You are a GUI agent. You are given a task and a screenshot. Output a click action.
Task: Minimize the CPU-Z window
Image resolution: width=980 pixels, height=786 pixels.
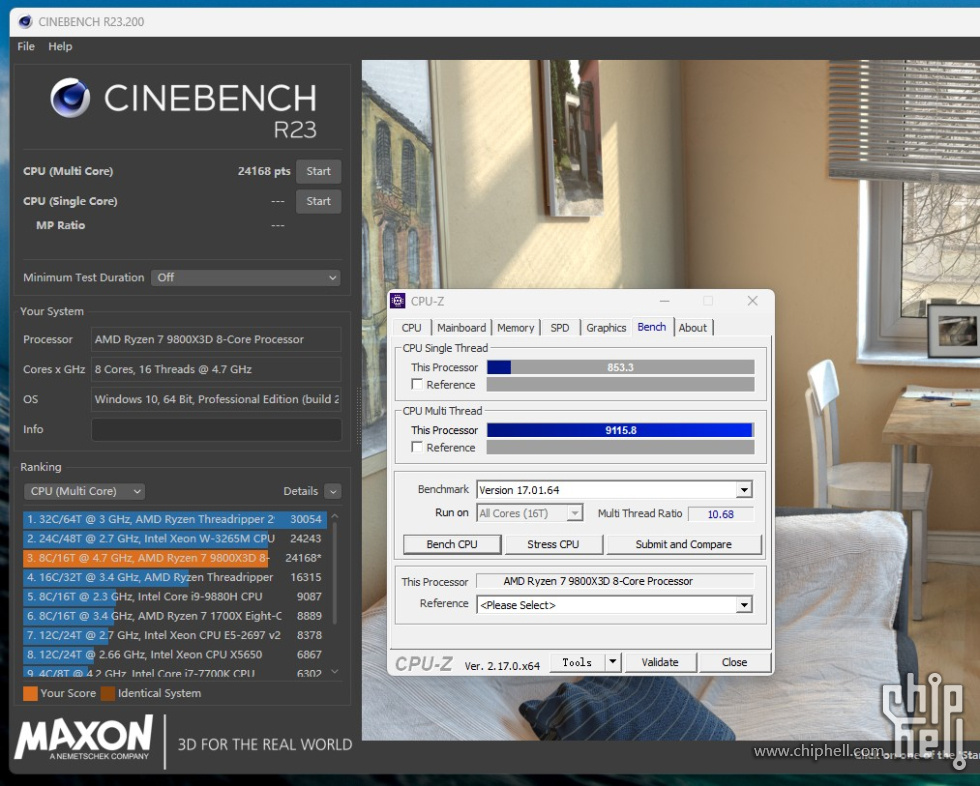pos(664,301)
